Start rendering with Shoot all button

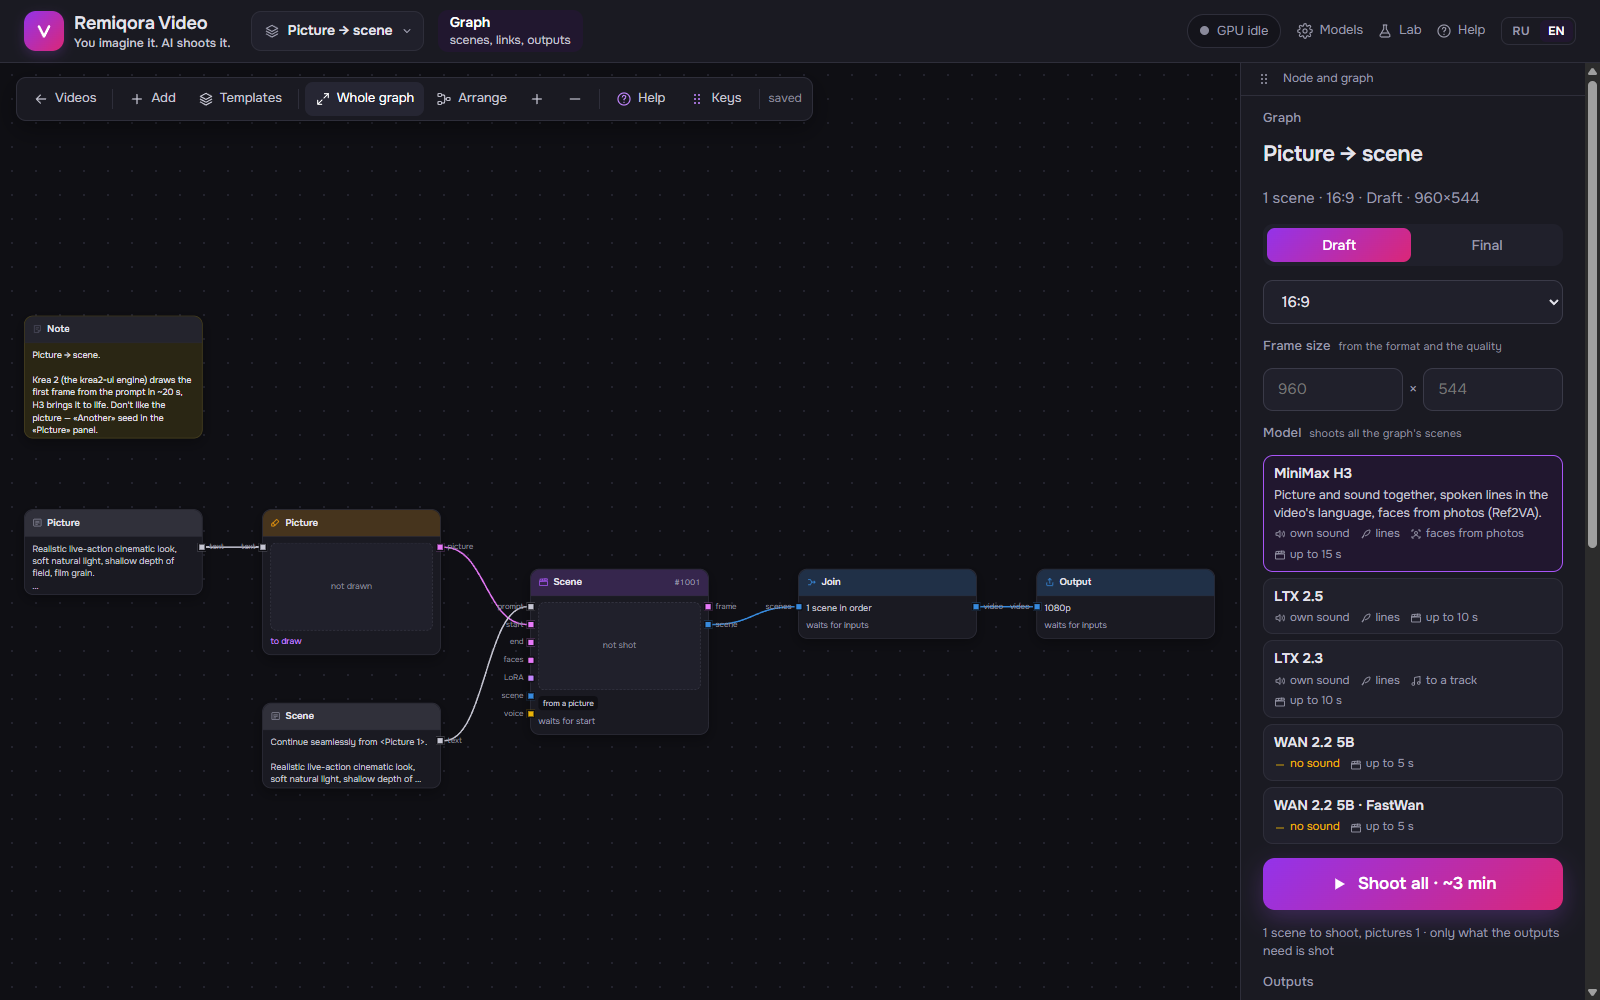click(x=1413, y=884)
